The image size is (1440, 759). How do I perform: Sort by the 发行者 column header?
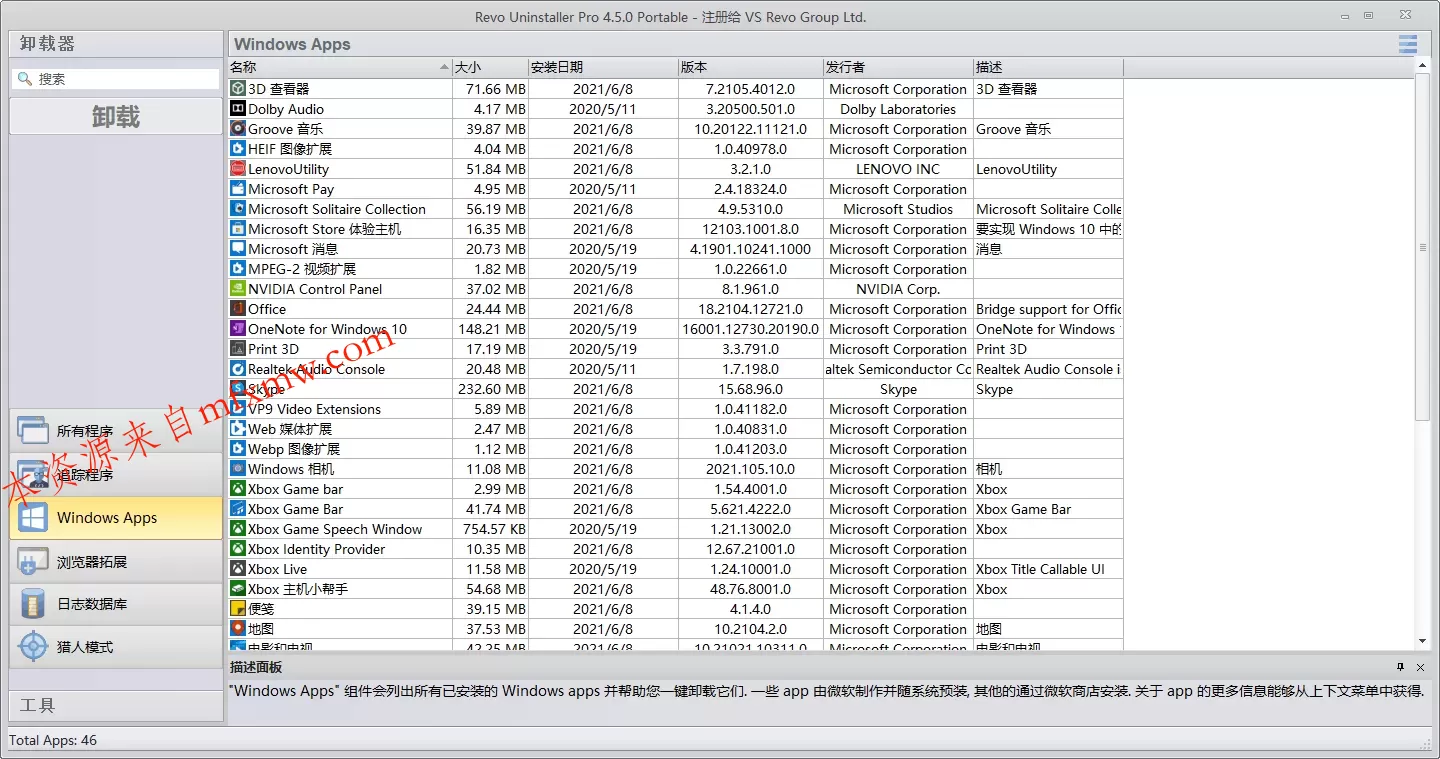[x=898, y=68]
